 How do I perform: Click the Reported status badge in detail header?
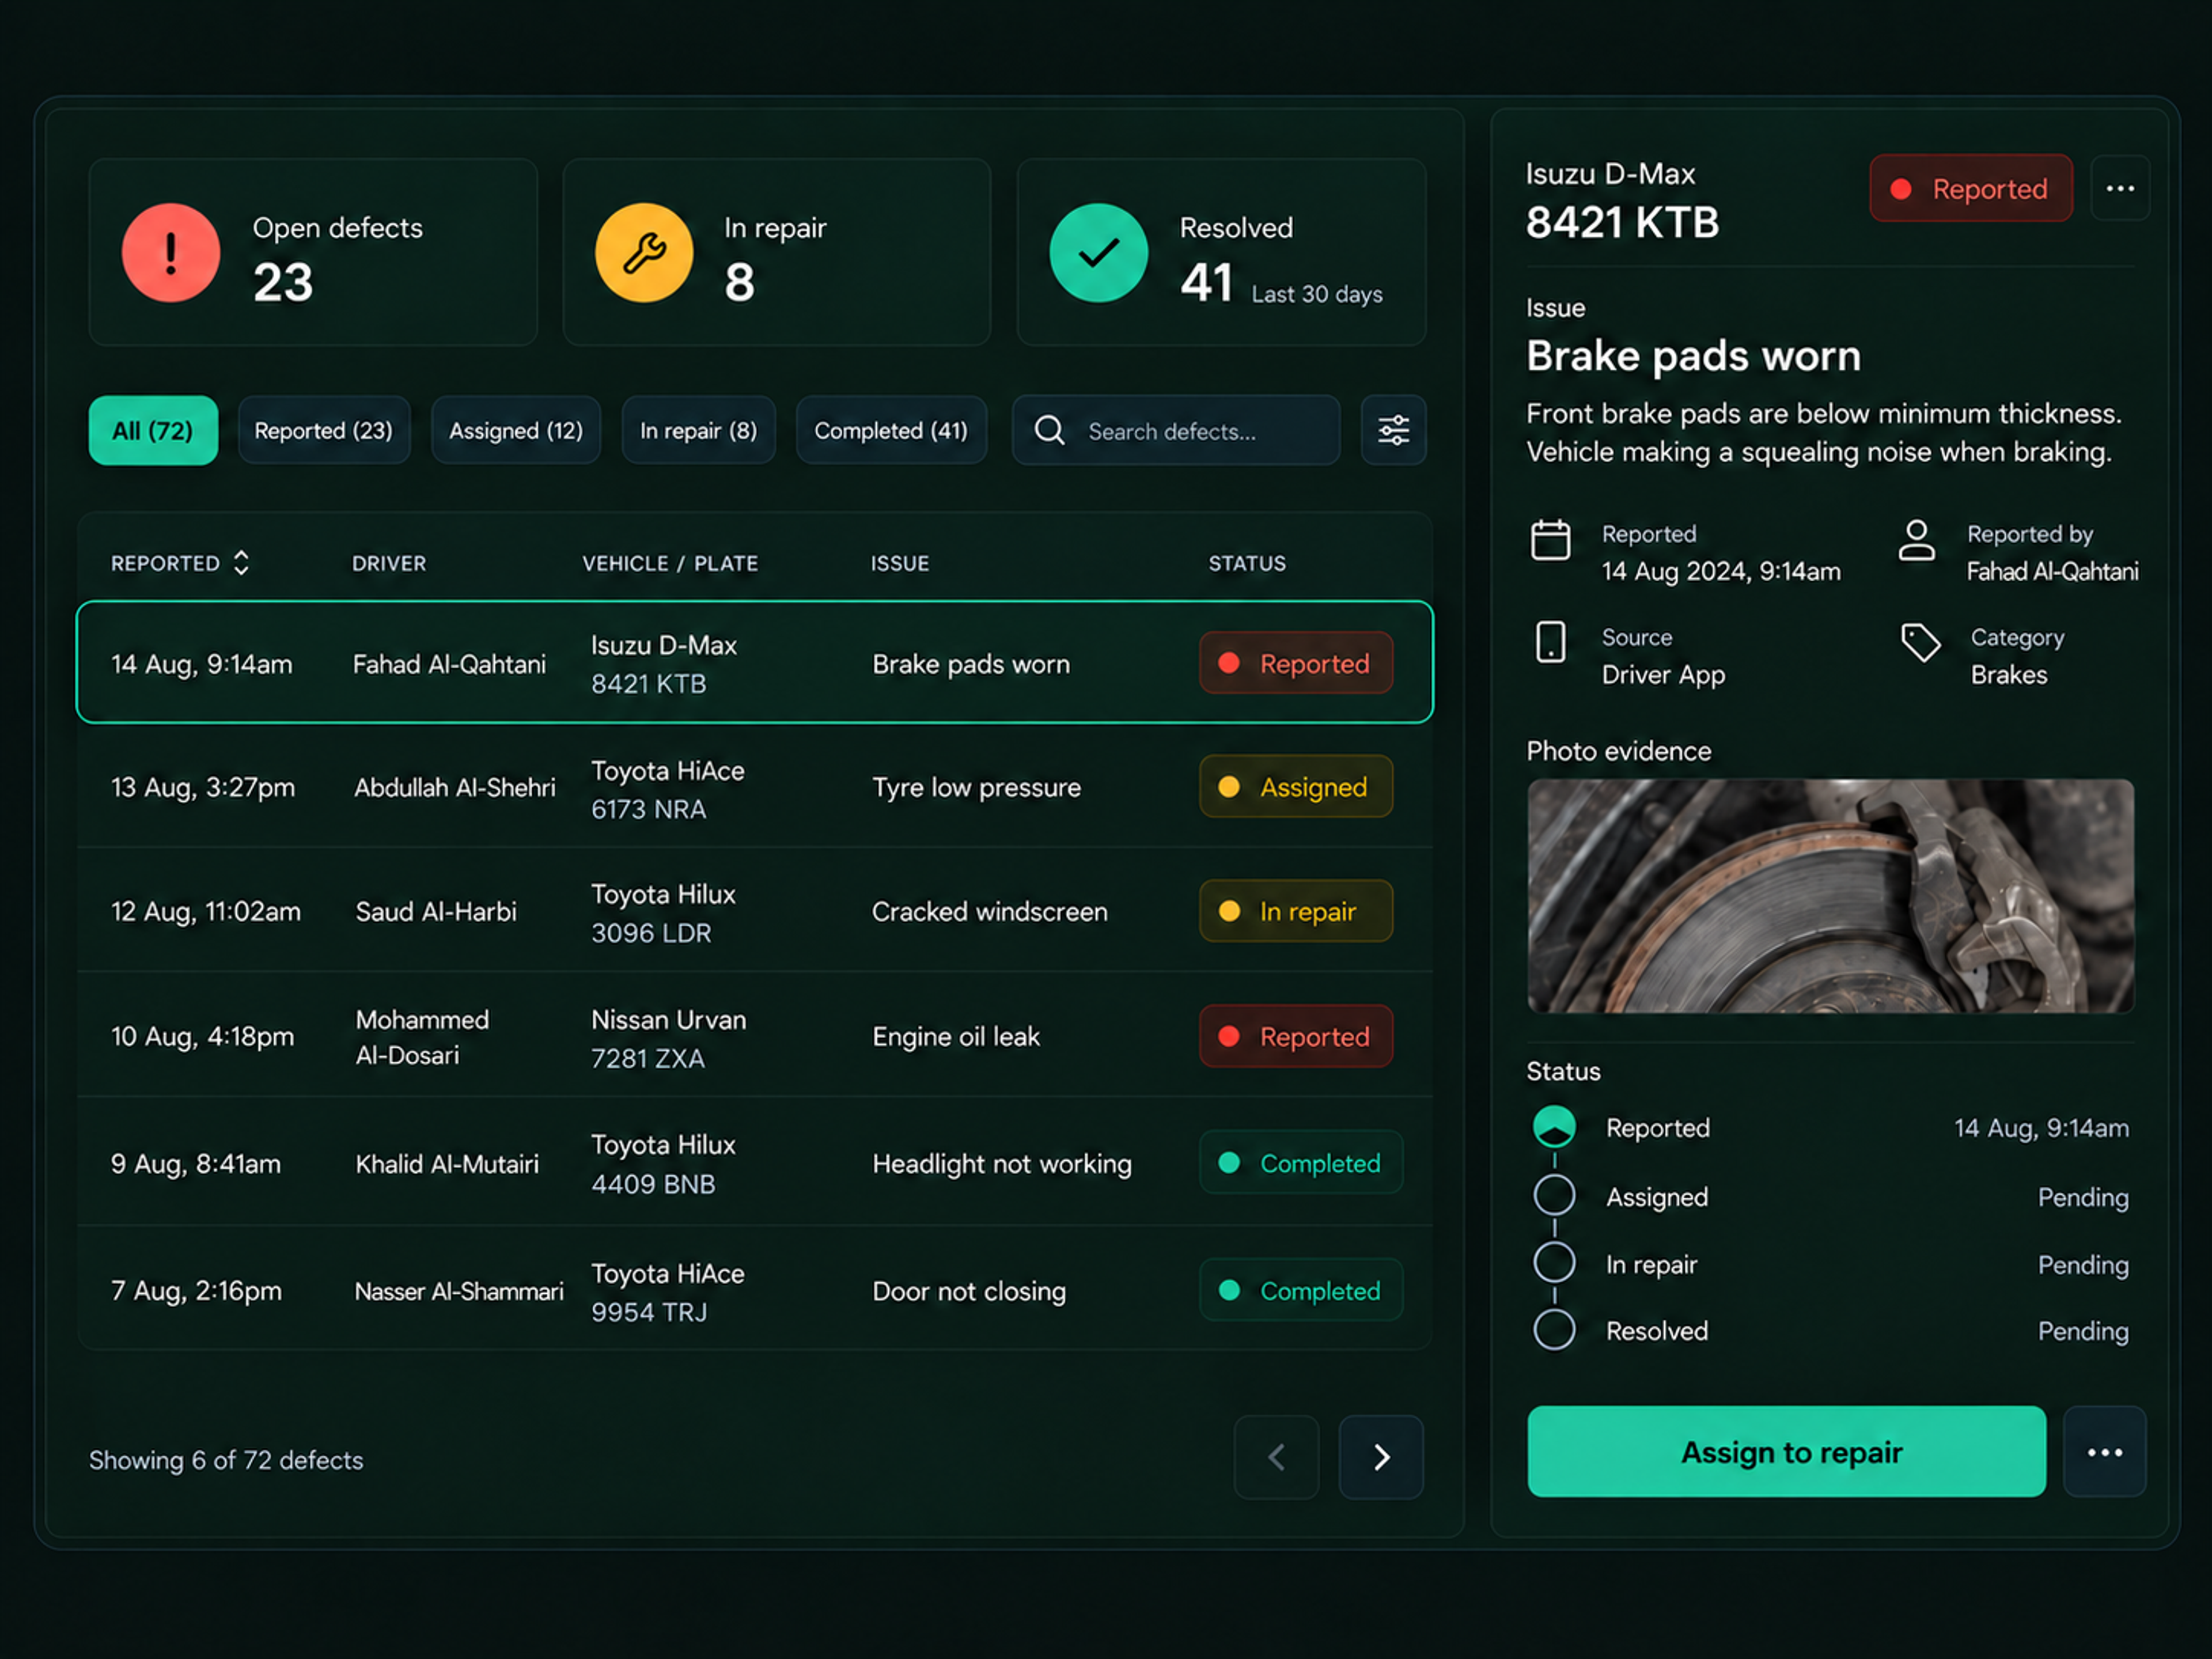tap(1970, 189)
